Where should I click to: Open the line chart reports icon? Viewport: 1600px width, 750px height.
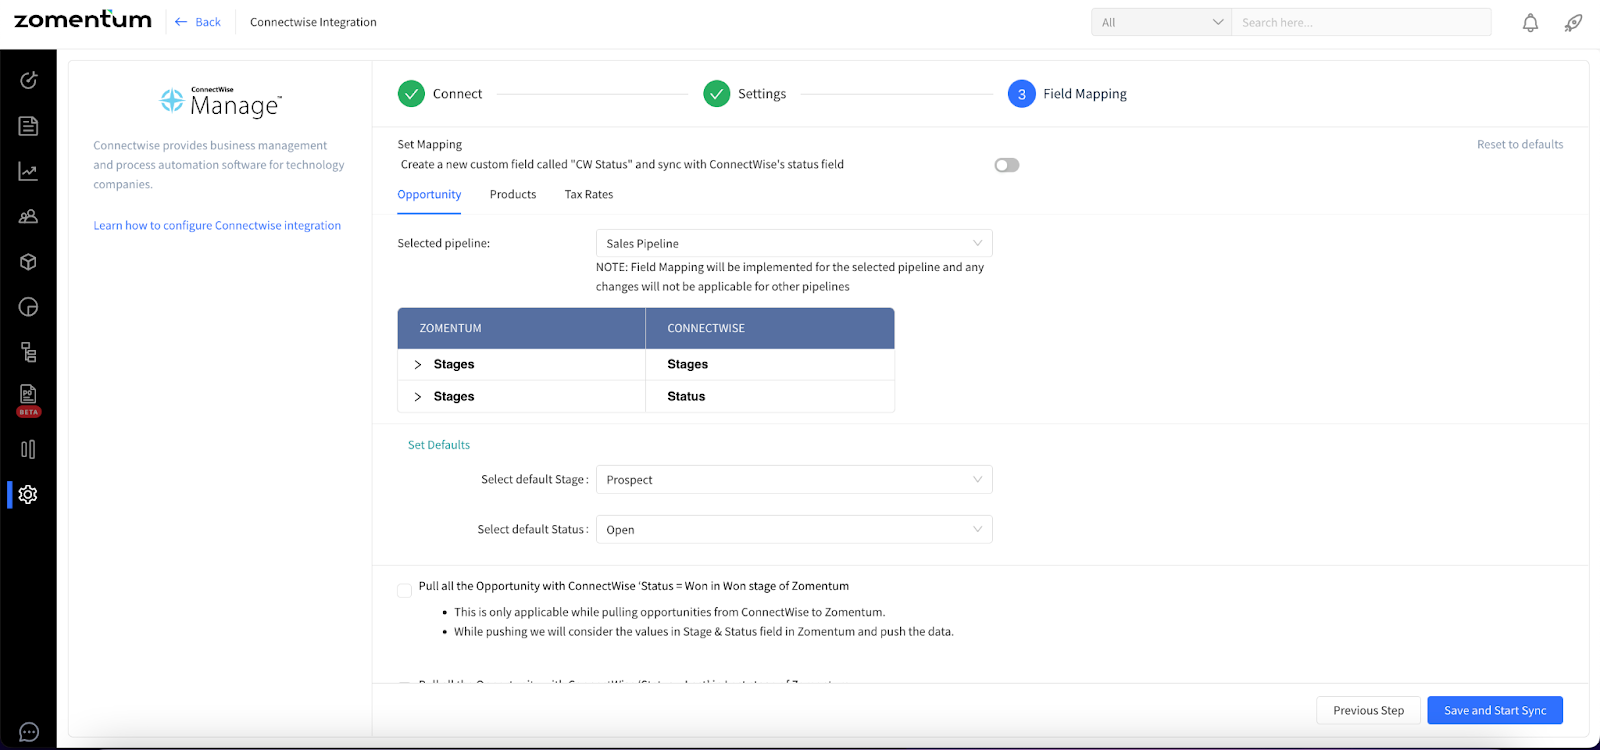coord(28,172)
